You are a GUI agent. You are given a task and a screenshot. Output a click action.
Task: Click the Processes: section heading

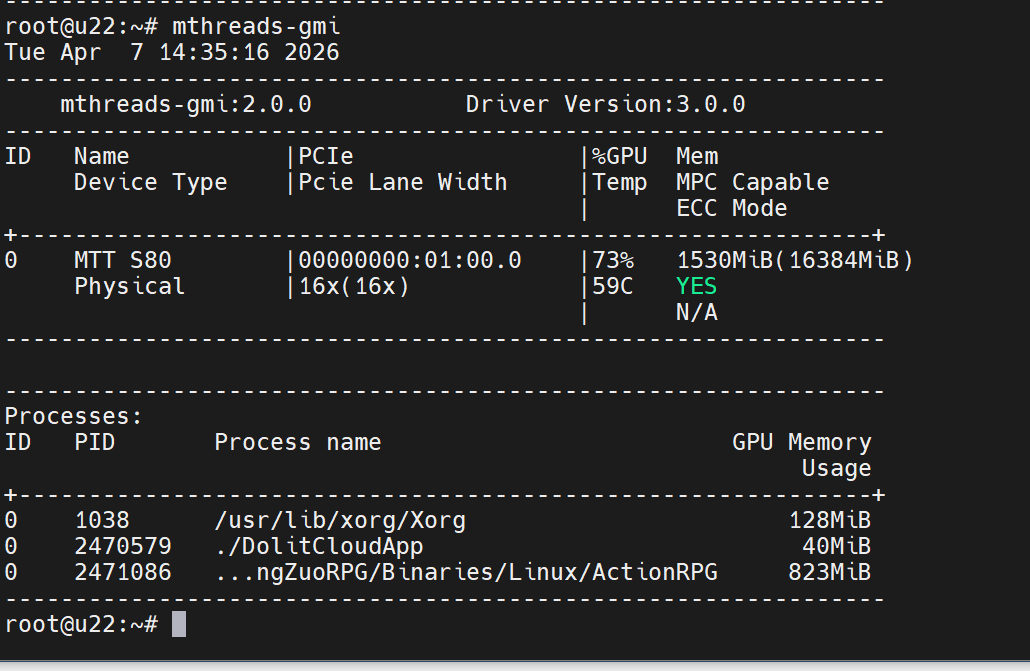point(74,416)
